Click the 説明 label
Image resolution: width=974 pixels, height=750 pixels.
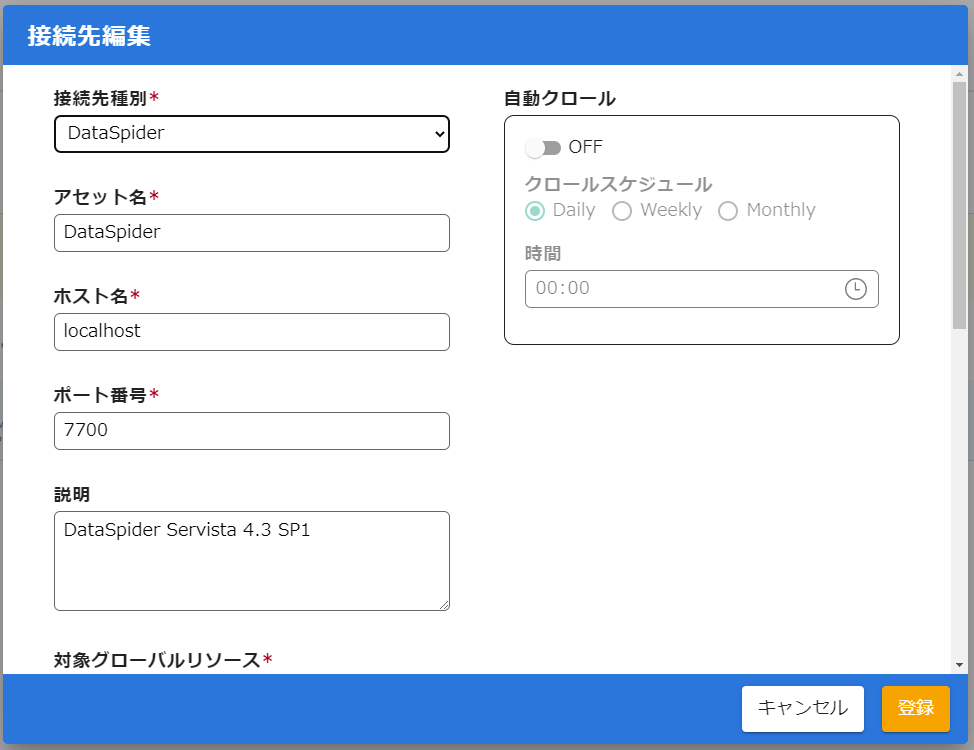[x=72, y=495]
